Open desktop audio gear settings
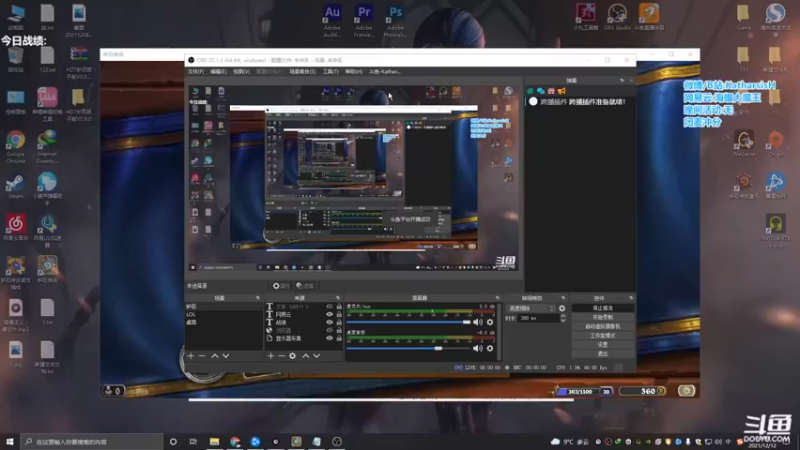Screen dimensions: 800x450 point(490,348)
